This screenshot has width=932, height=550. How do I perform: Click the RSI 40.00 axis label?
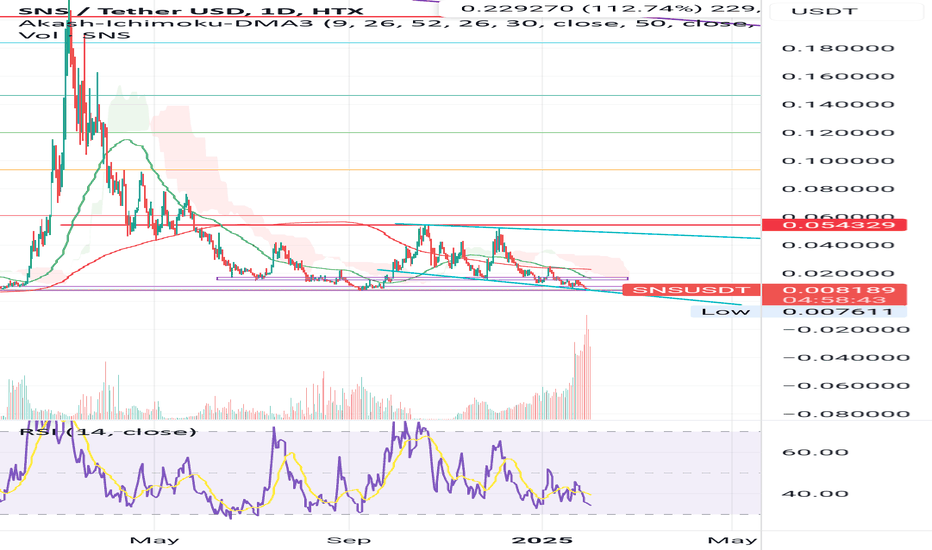pos(815,494)
